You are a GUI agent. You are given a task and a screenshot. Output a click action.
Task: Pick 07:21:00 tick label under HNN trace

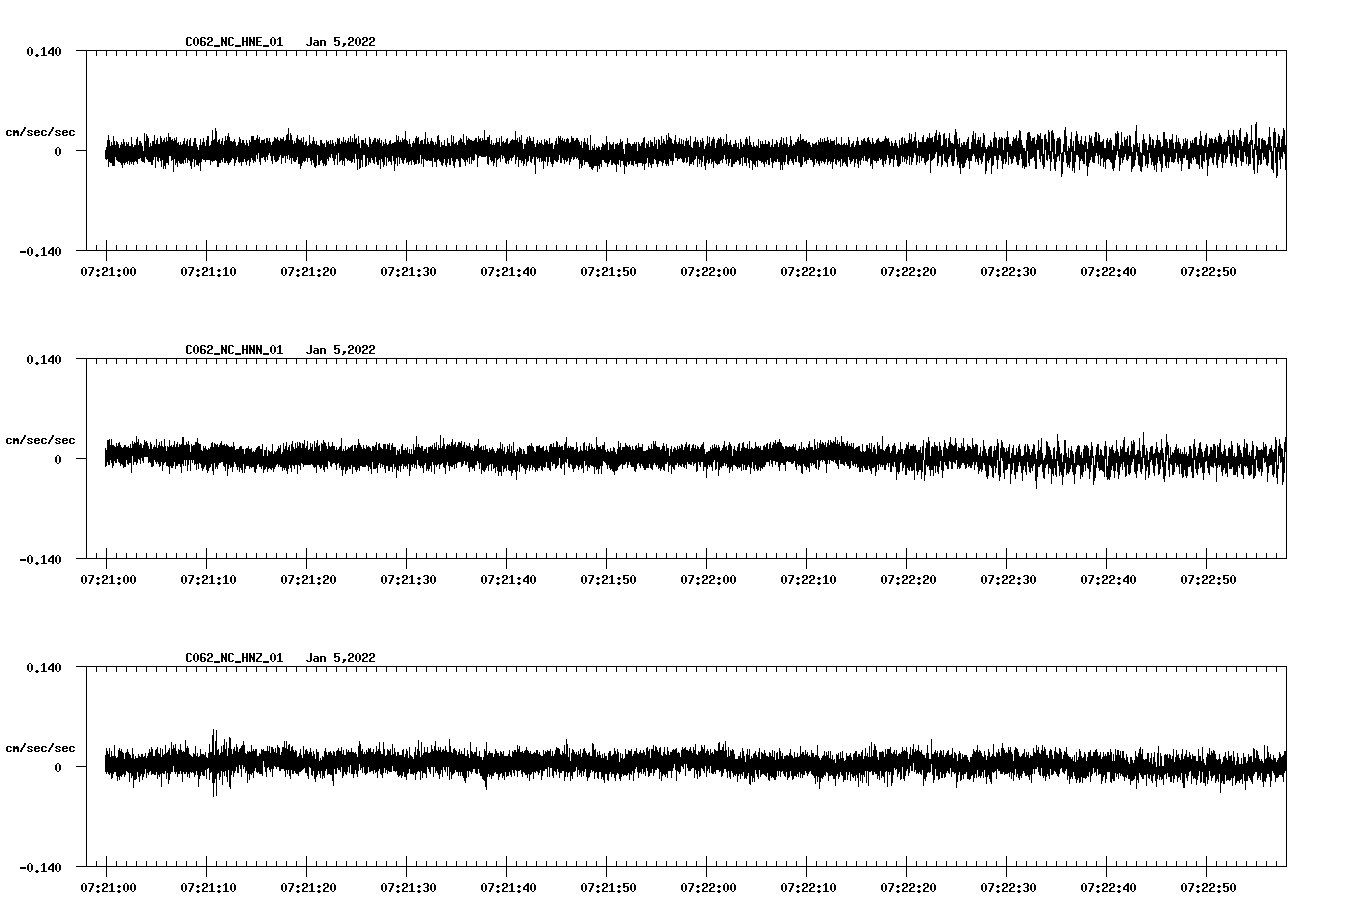coord(108,579)
